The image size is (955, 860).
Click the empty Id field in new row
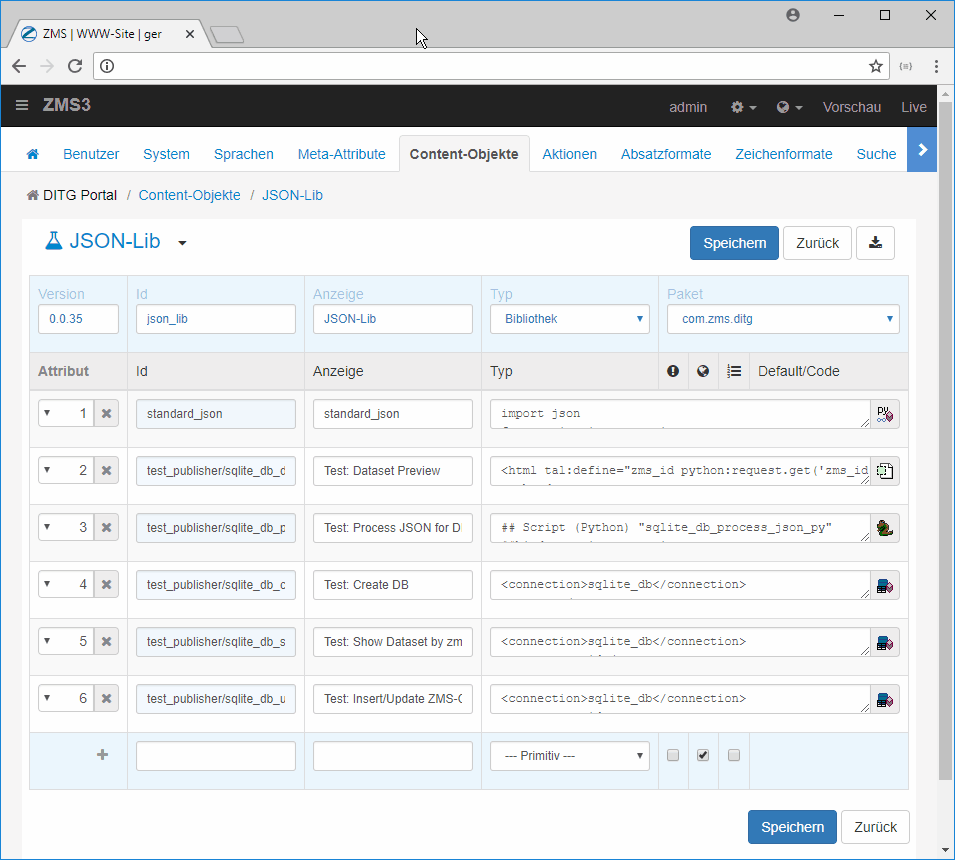216,756
